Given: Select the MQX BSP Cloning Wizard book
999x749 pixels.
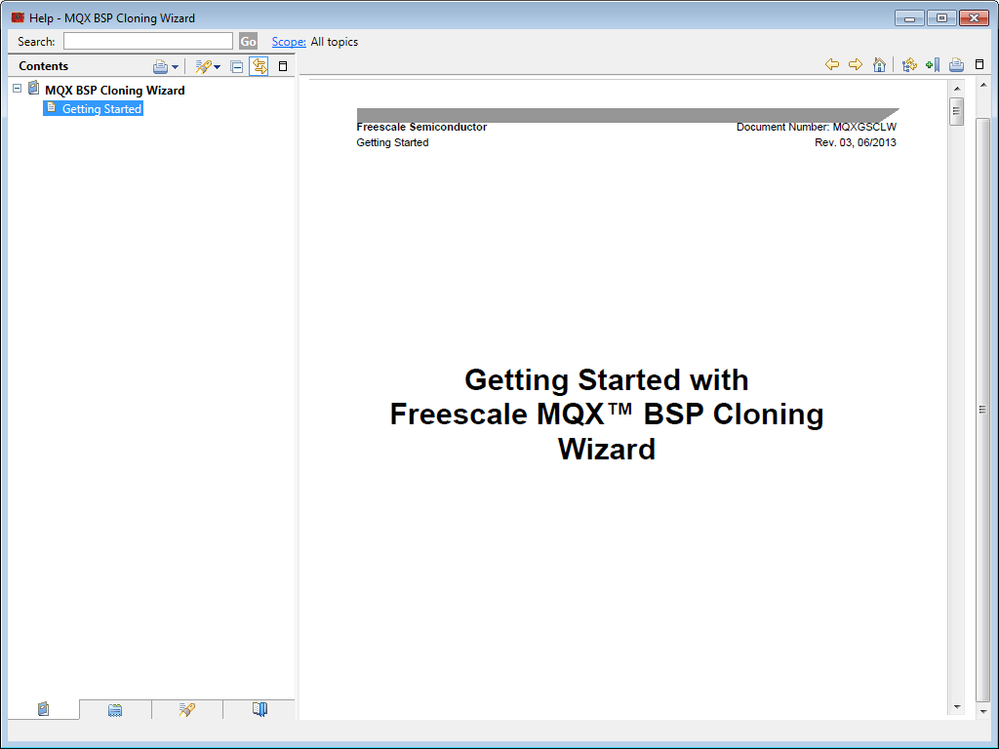Looking at the screenshot, I should click(115, 90).
